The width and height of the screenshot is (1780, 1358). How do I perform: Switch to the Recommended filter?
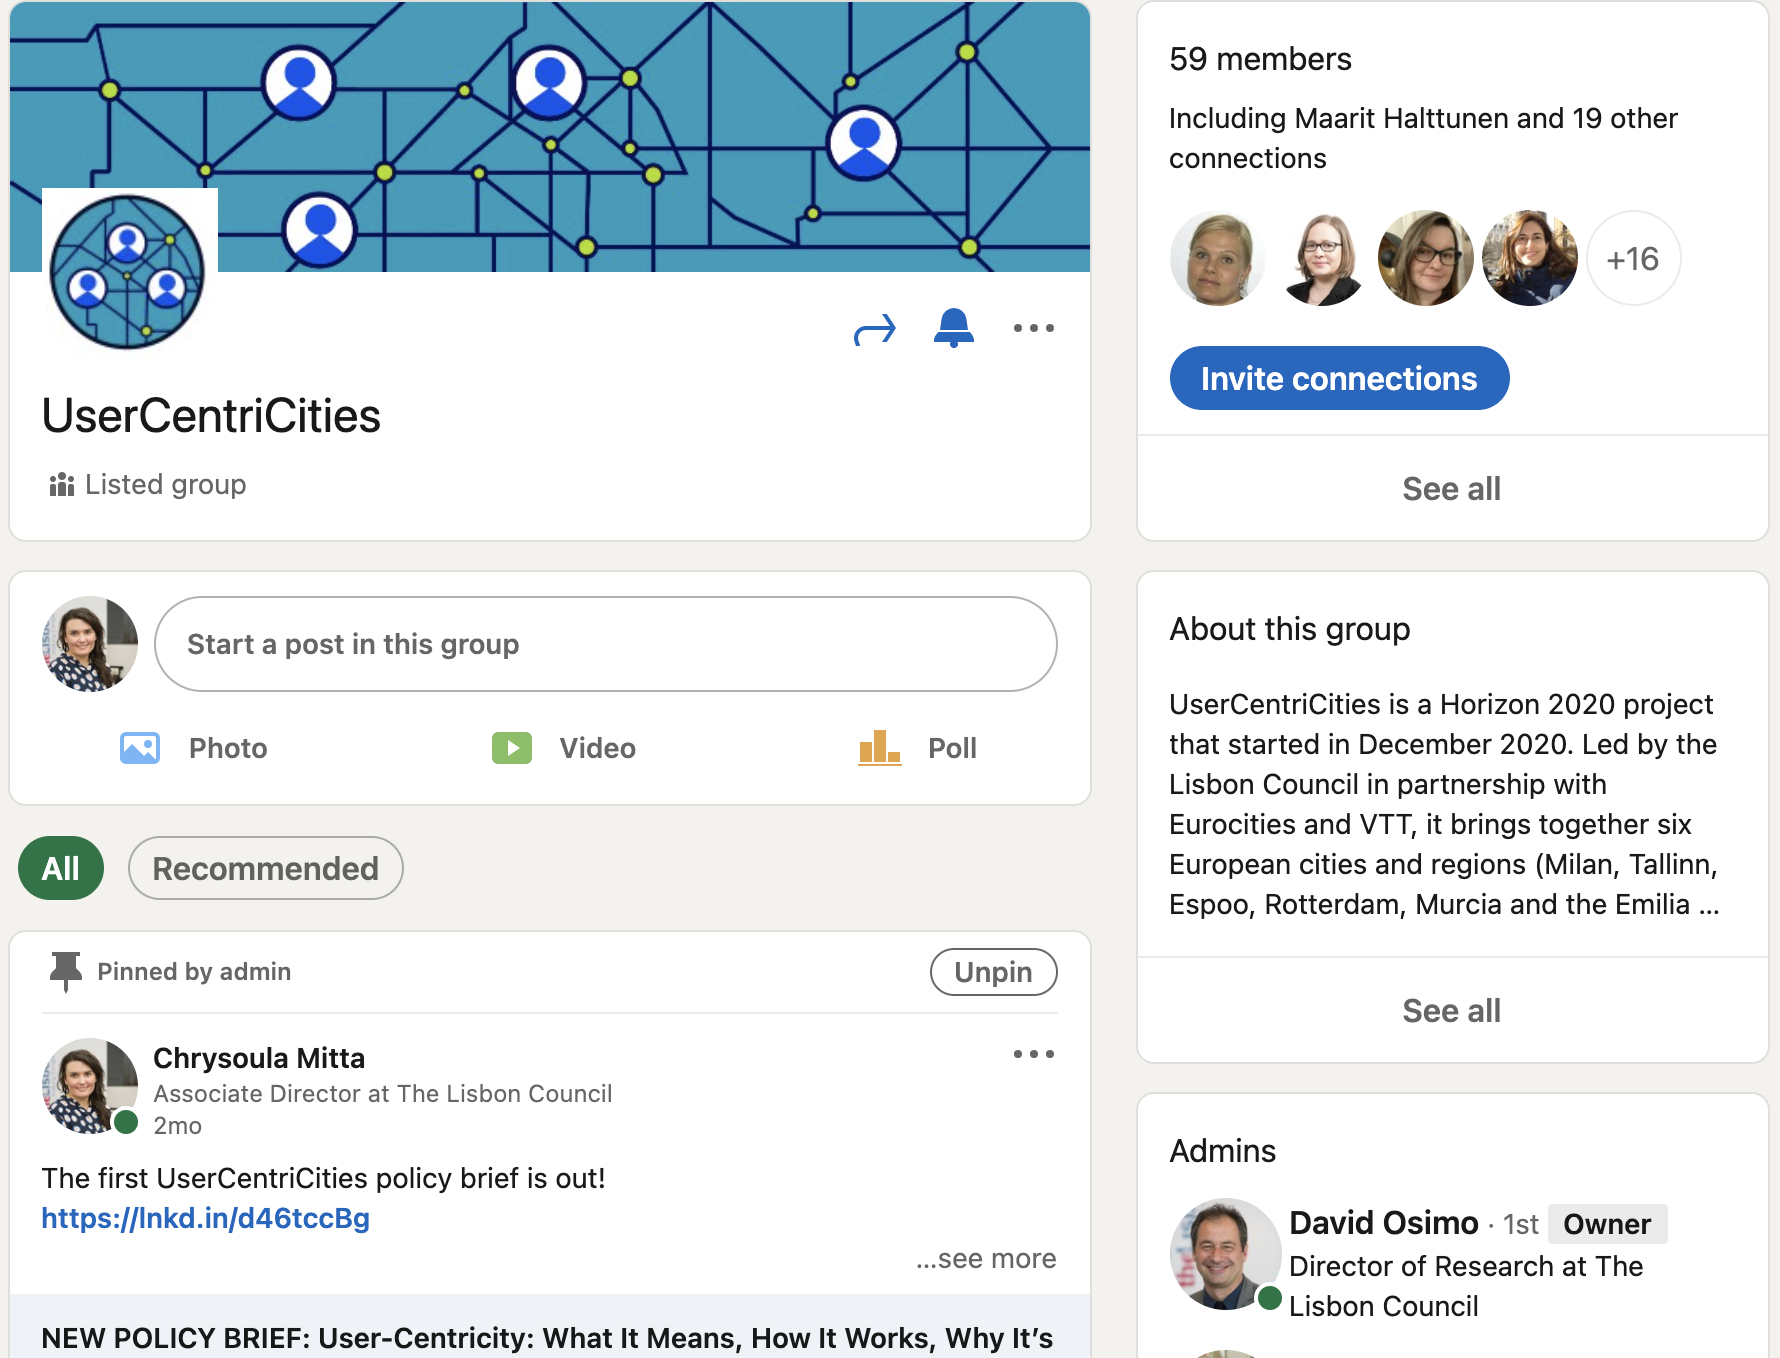tap(265, 868)
